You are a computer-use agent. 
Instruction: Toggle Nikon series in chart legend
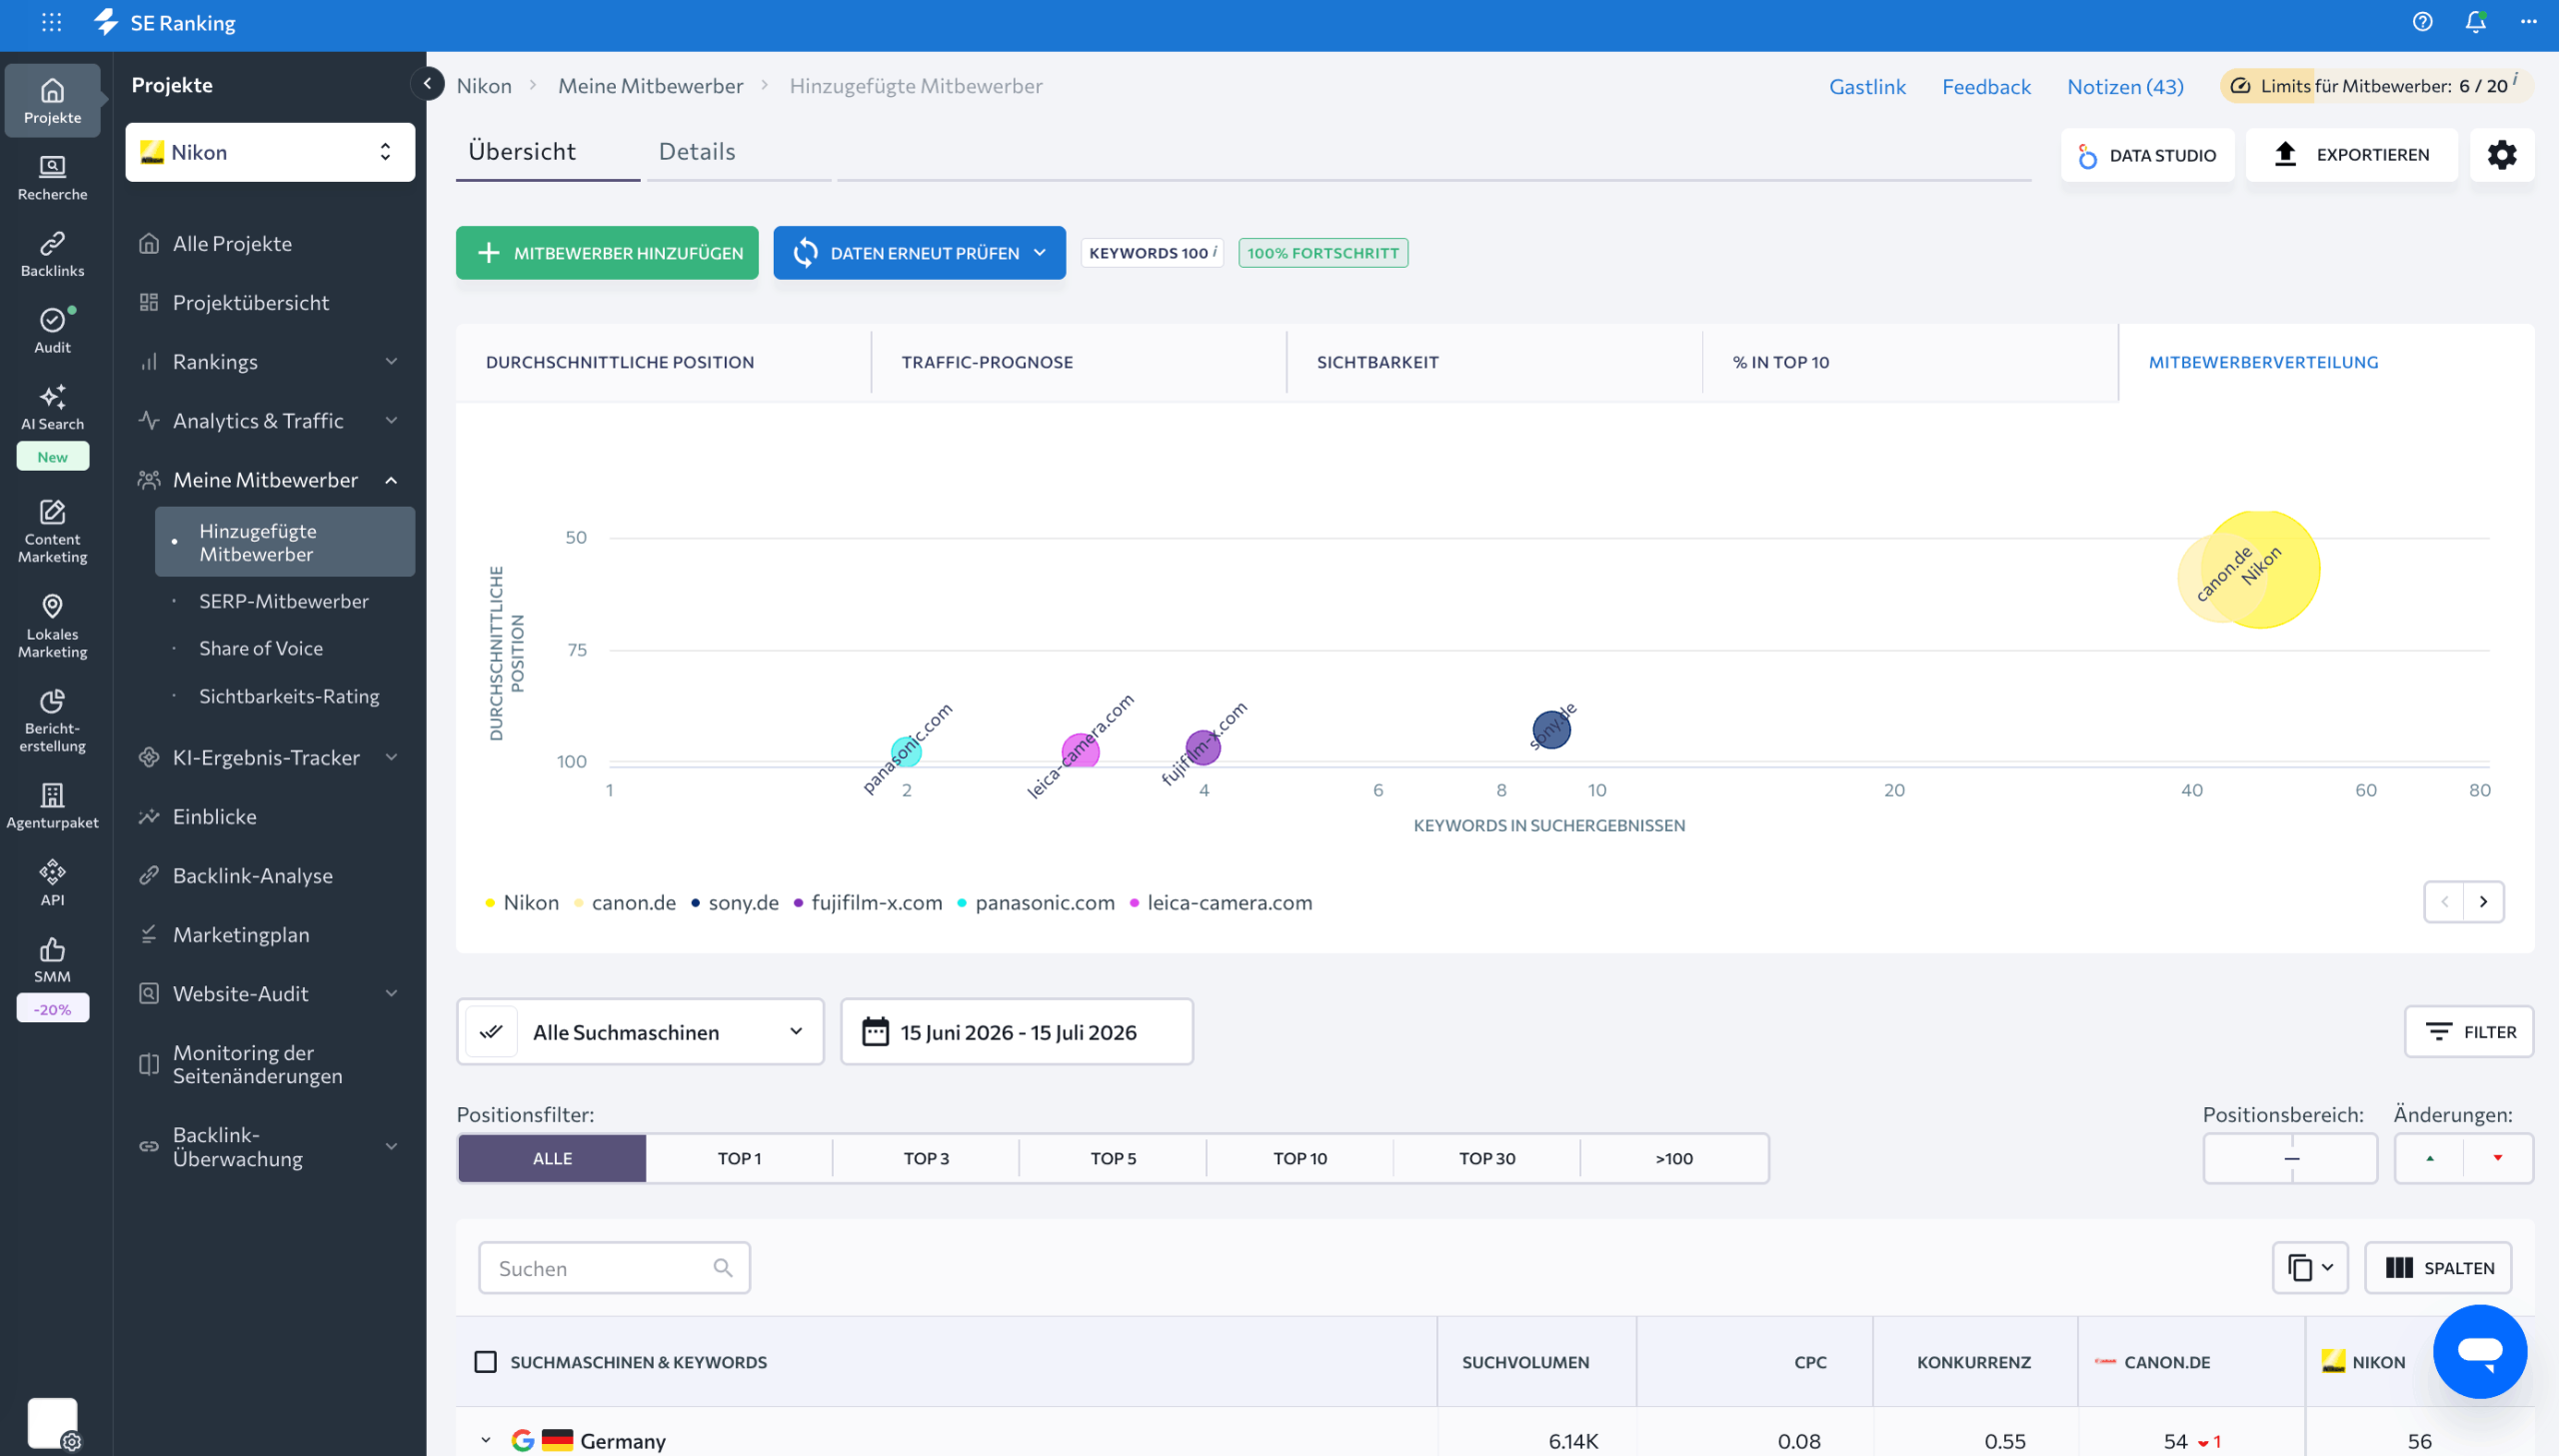click(521, 903)
